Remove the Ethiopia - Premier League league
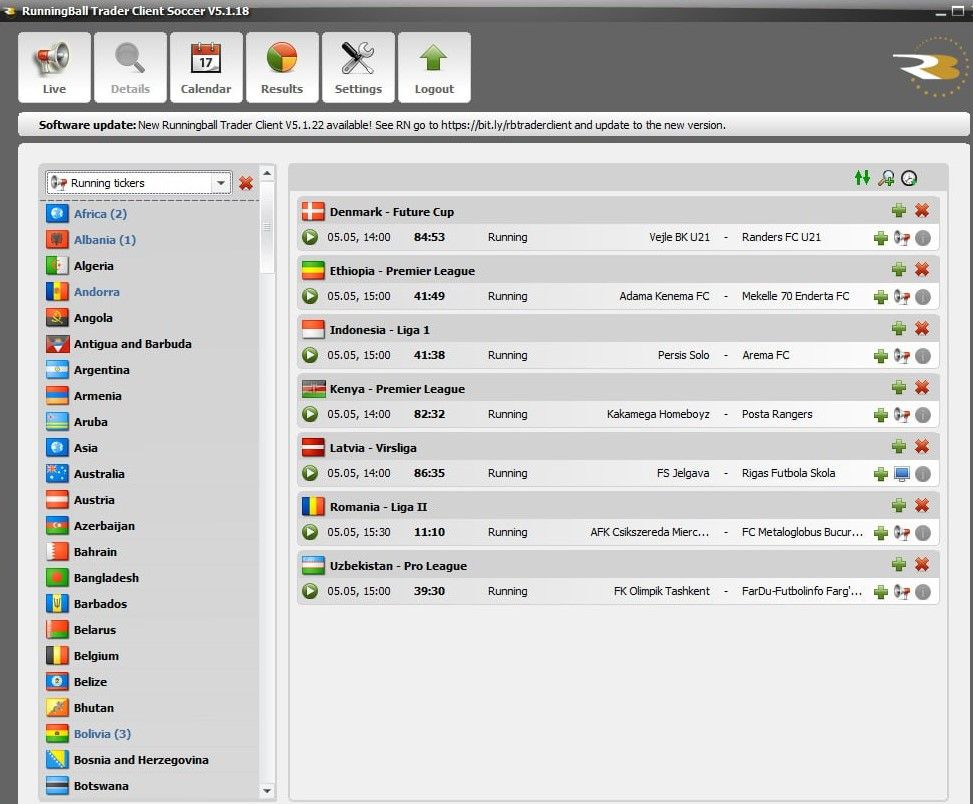973x804 pixels. coord(922,270)
